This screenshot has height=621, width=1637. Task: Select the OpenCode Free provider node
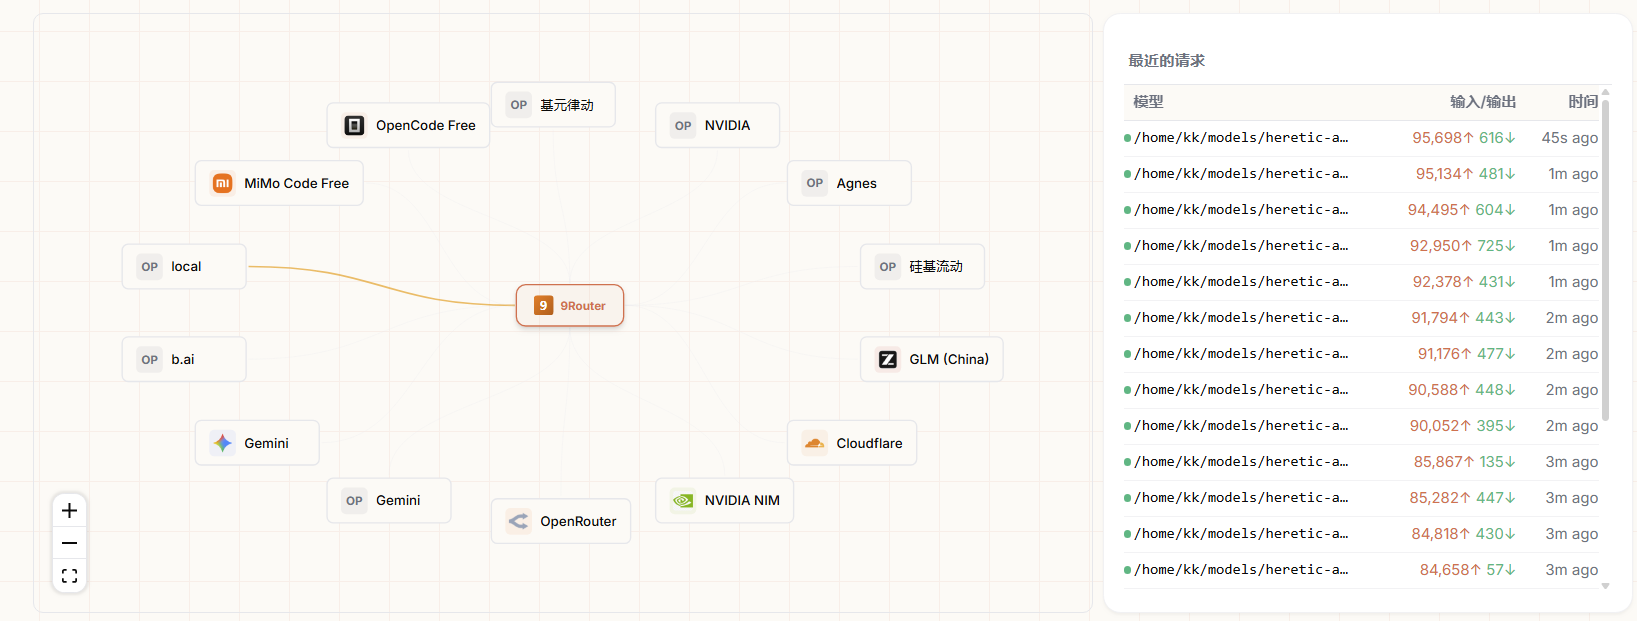tap(408, 125)
